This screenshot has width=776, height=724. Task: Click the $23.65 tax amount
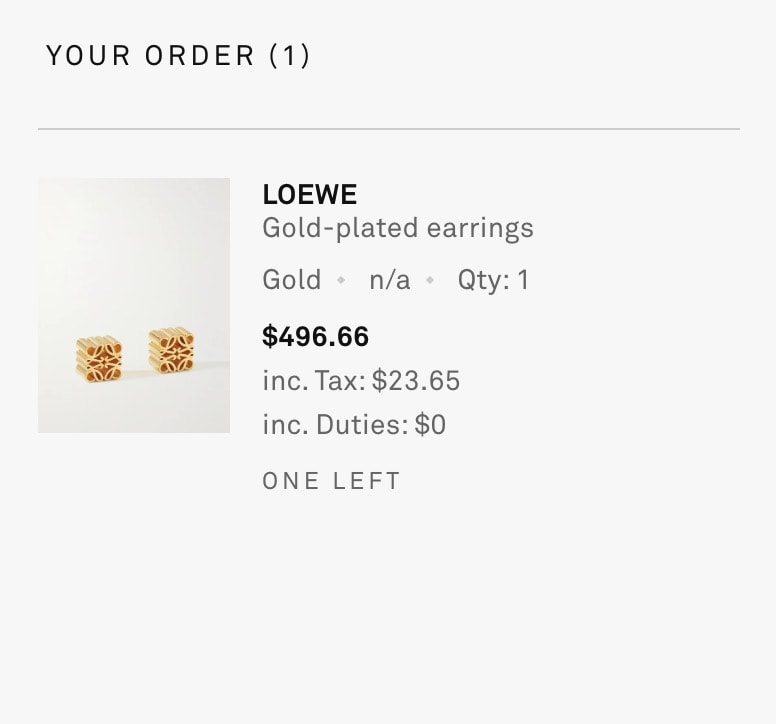416,381
